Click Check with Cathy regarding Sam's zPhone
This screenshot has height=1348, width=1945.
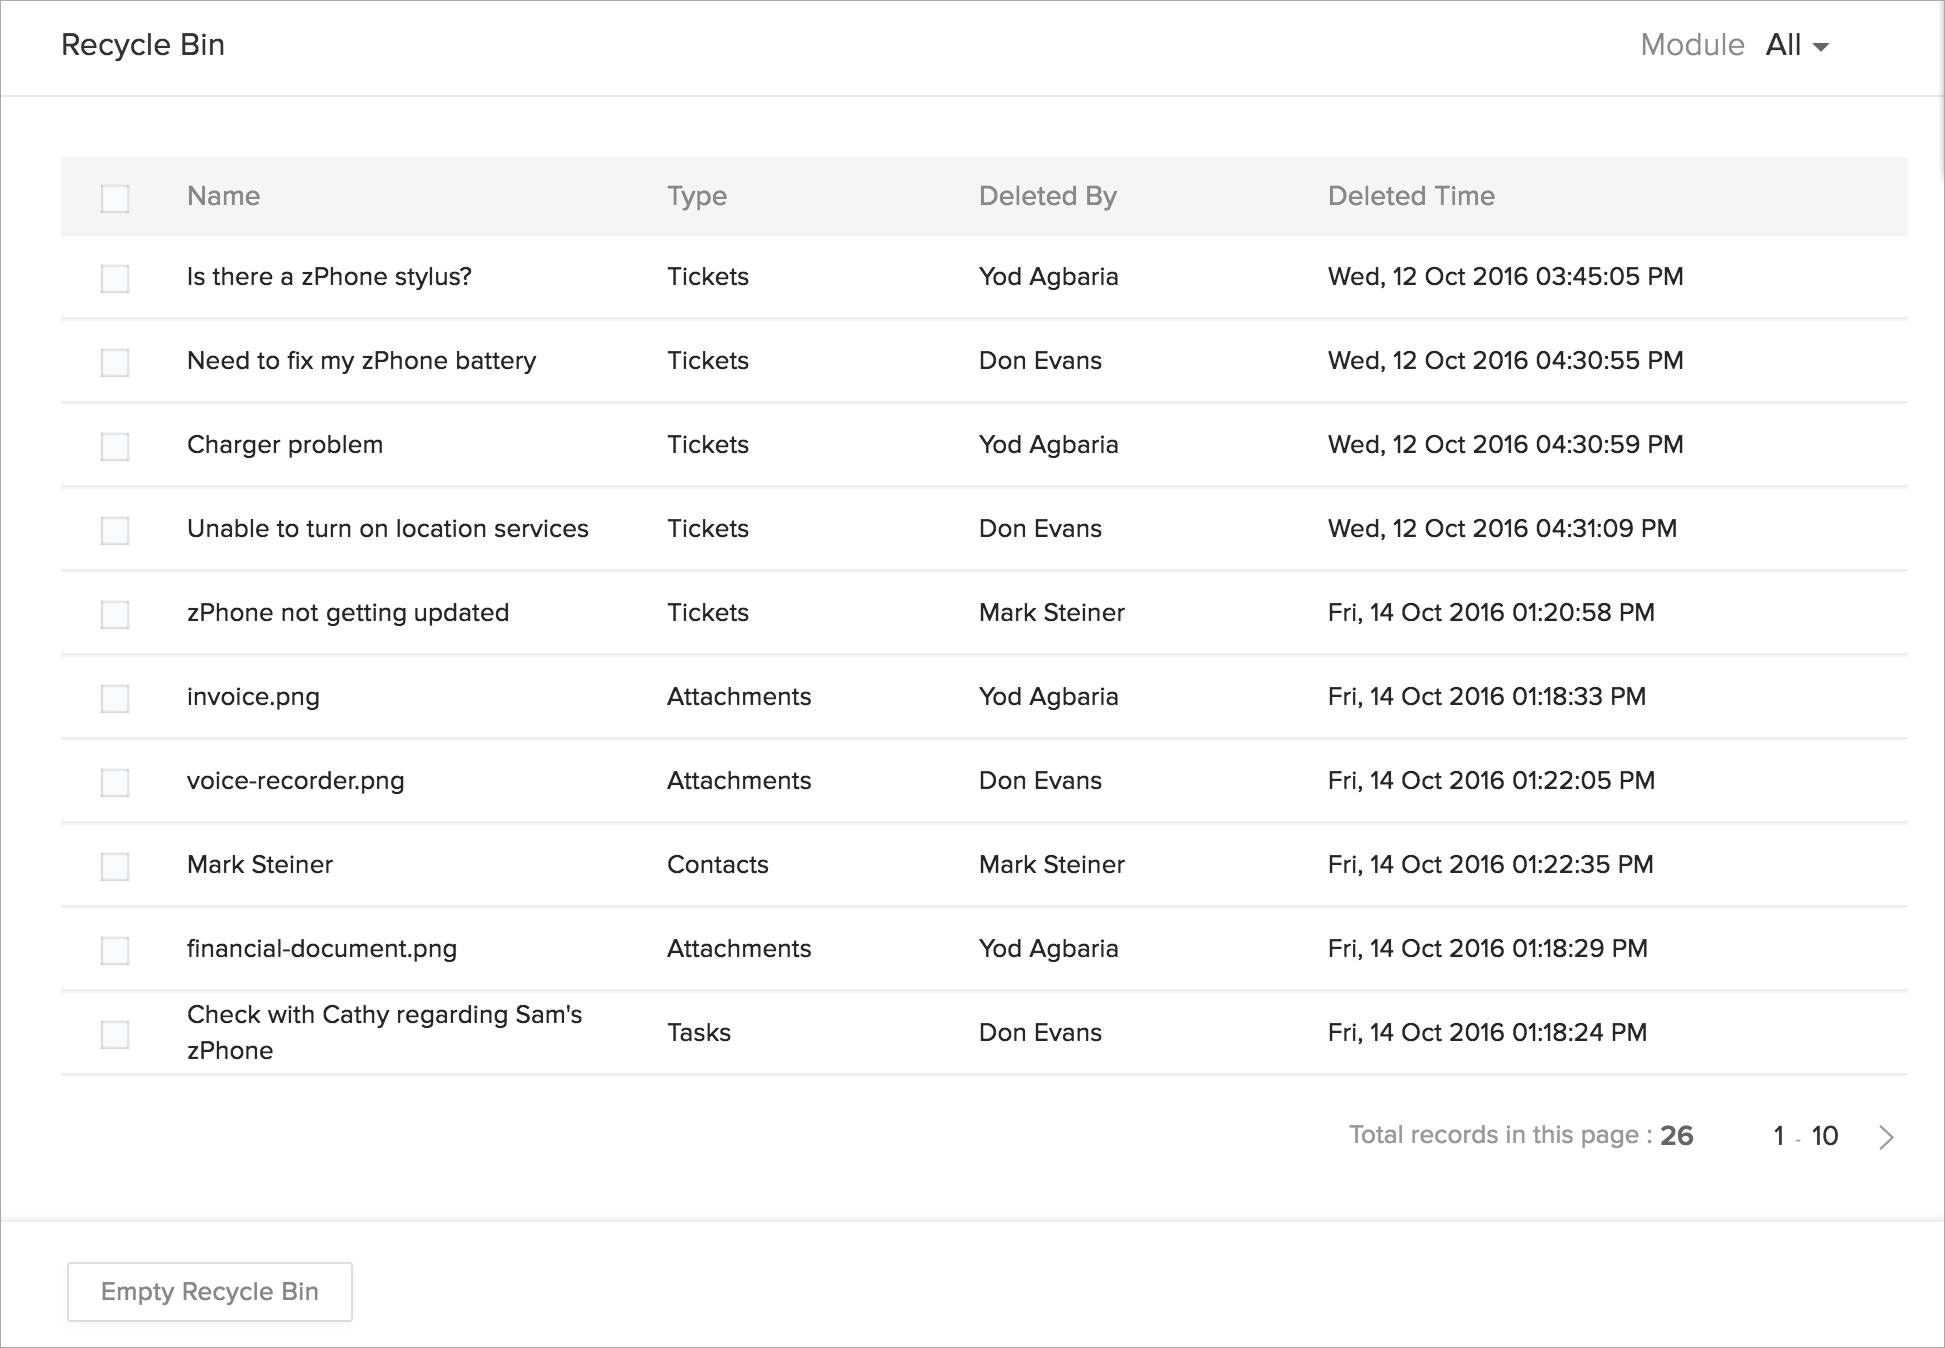click(384, 1032)
